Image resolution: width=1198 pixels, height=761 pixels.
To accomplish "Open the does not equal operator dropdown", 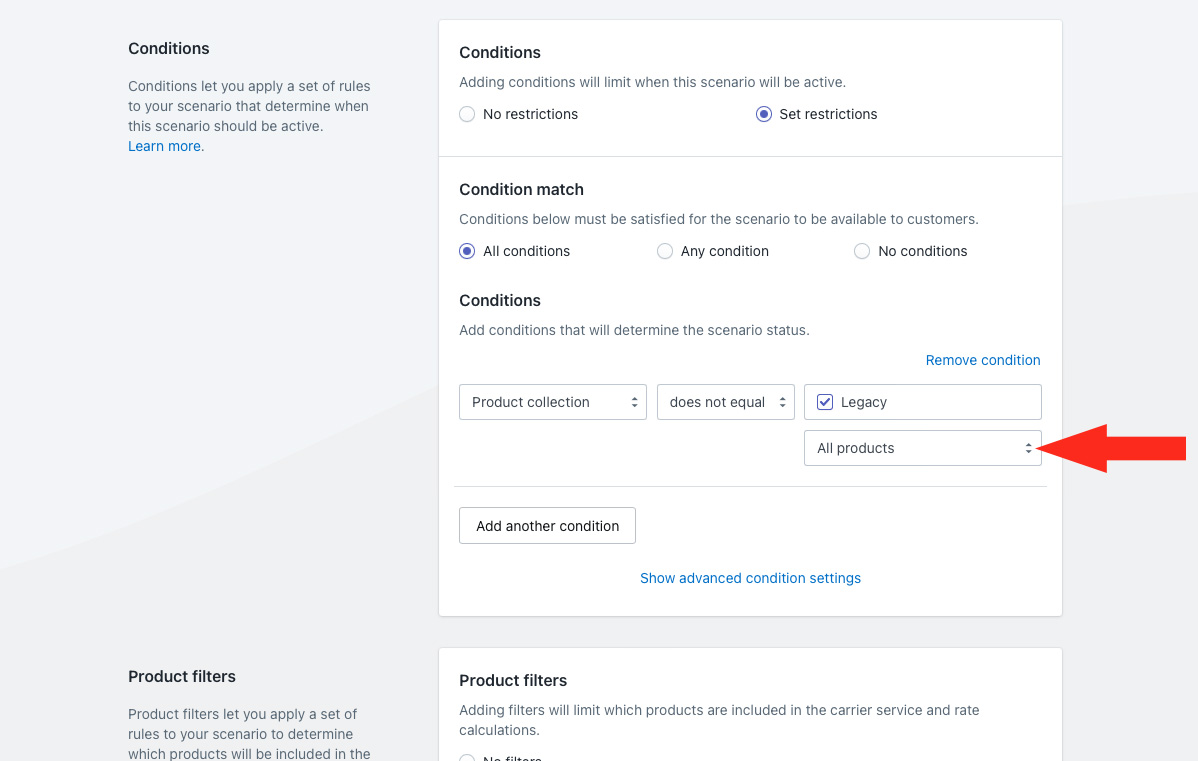I will [725, 402].
